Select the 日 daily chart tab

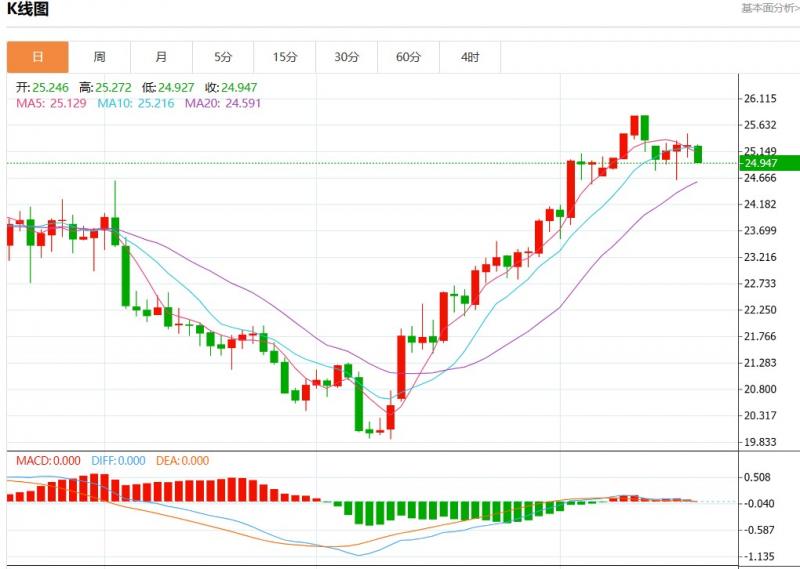38,57
